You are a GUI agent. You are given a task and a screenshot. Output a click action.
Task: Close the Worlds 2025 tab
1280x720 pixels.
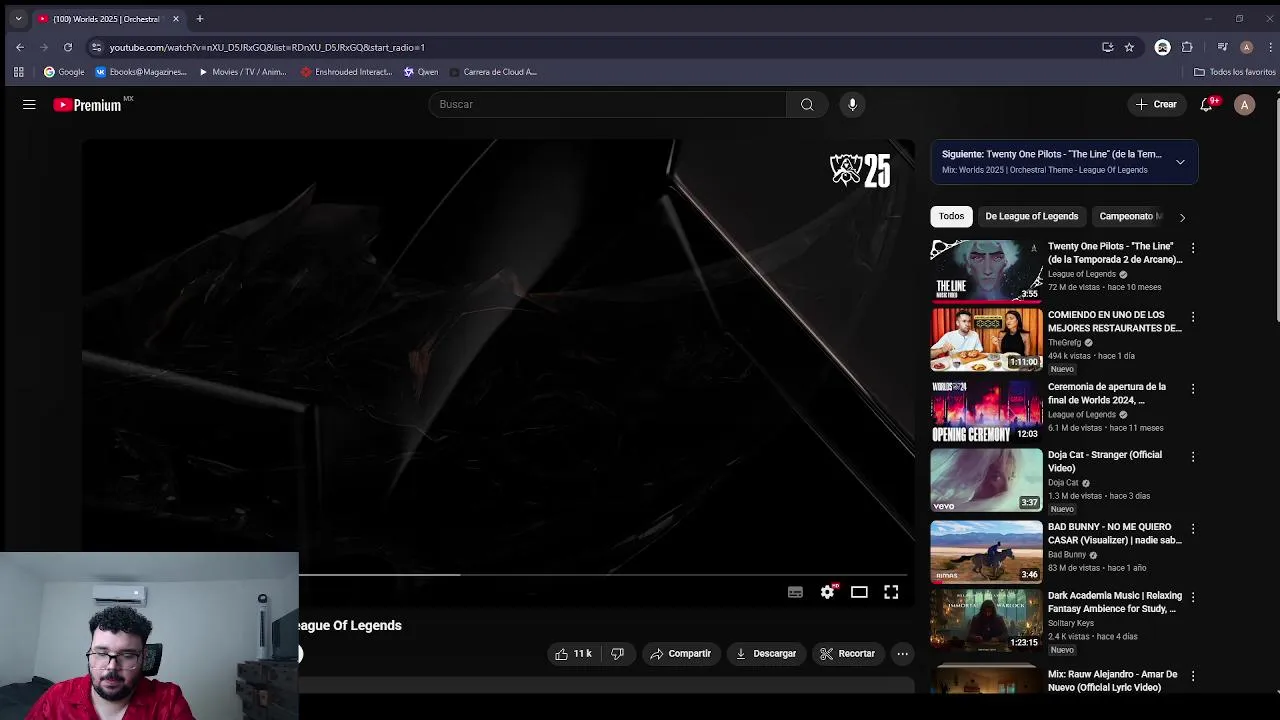(x=175, y=18)
